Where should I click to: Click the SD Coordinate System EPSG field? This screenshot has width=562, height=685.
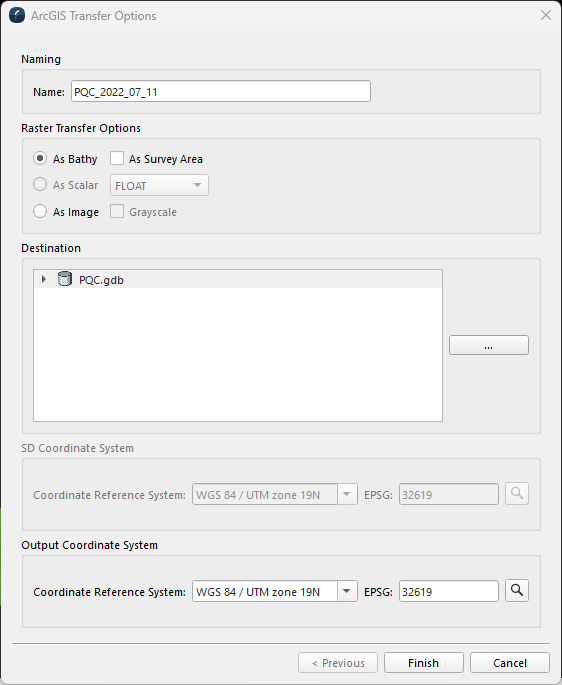(x=448, y=495)
